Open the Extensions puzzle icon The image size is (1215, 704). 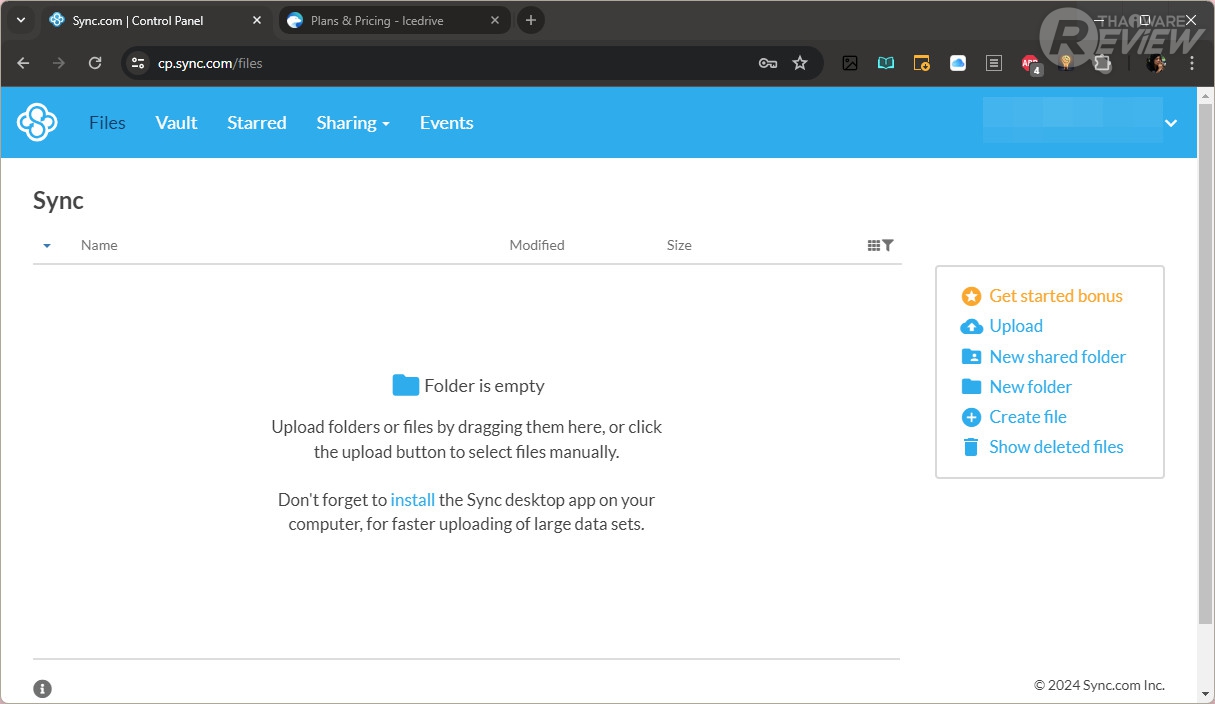click(x=1102, y=63)
